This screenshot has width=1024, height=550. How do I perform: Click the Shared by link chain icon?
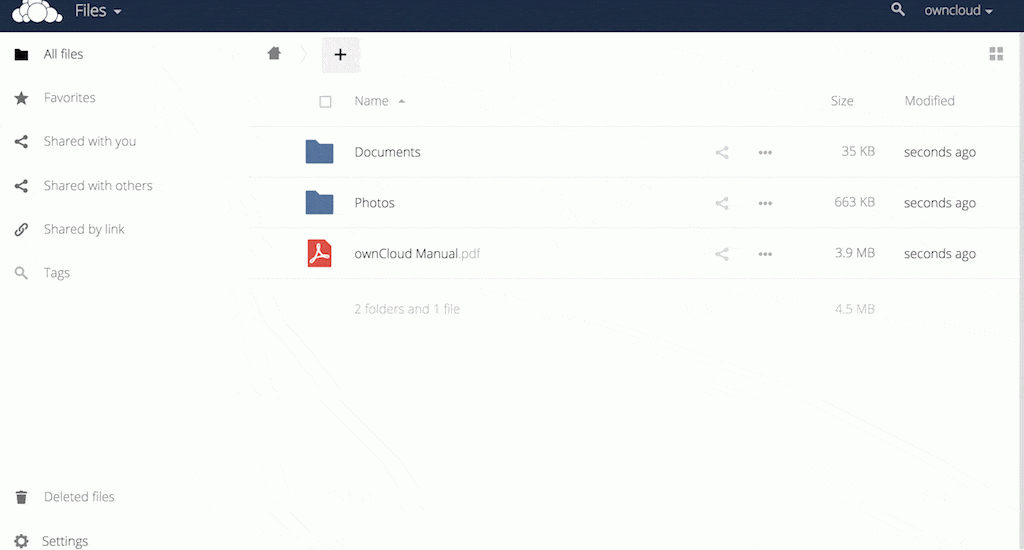[x=21, y=229]
